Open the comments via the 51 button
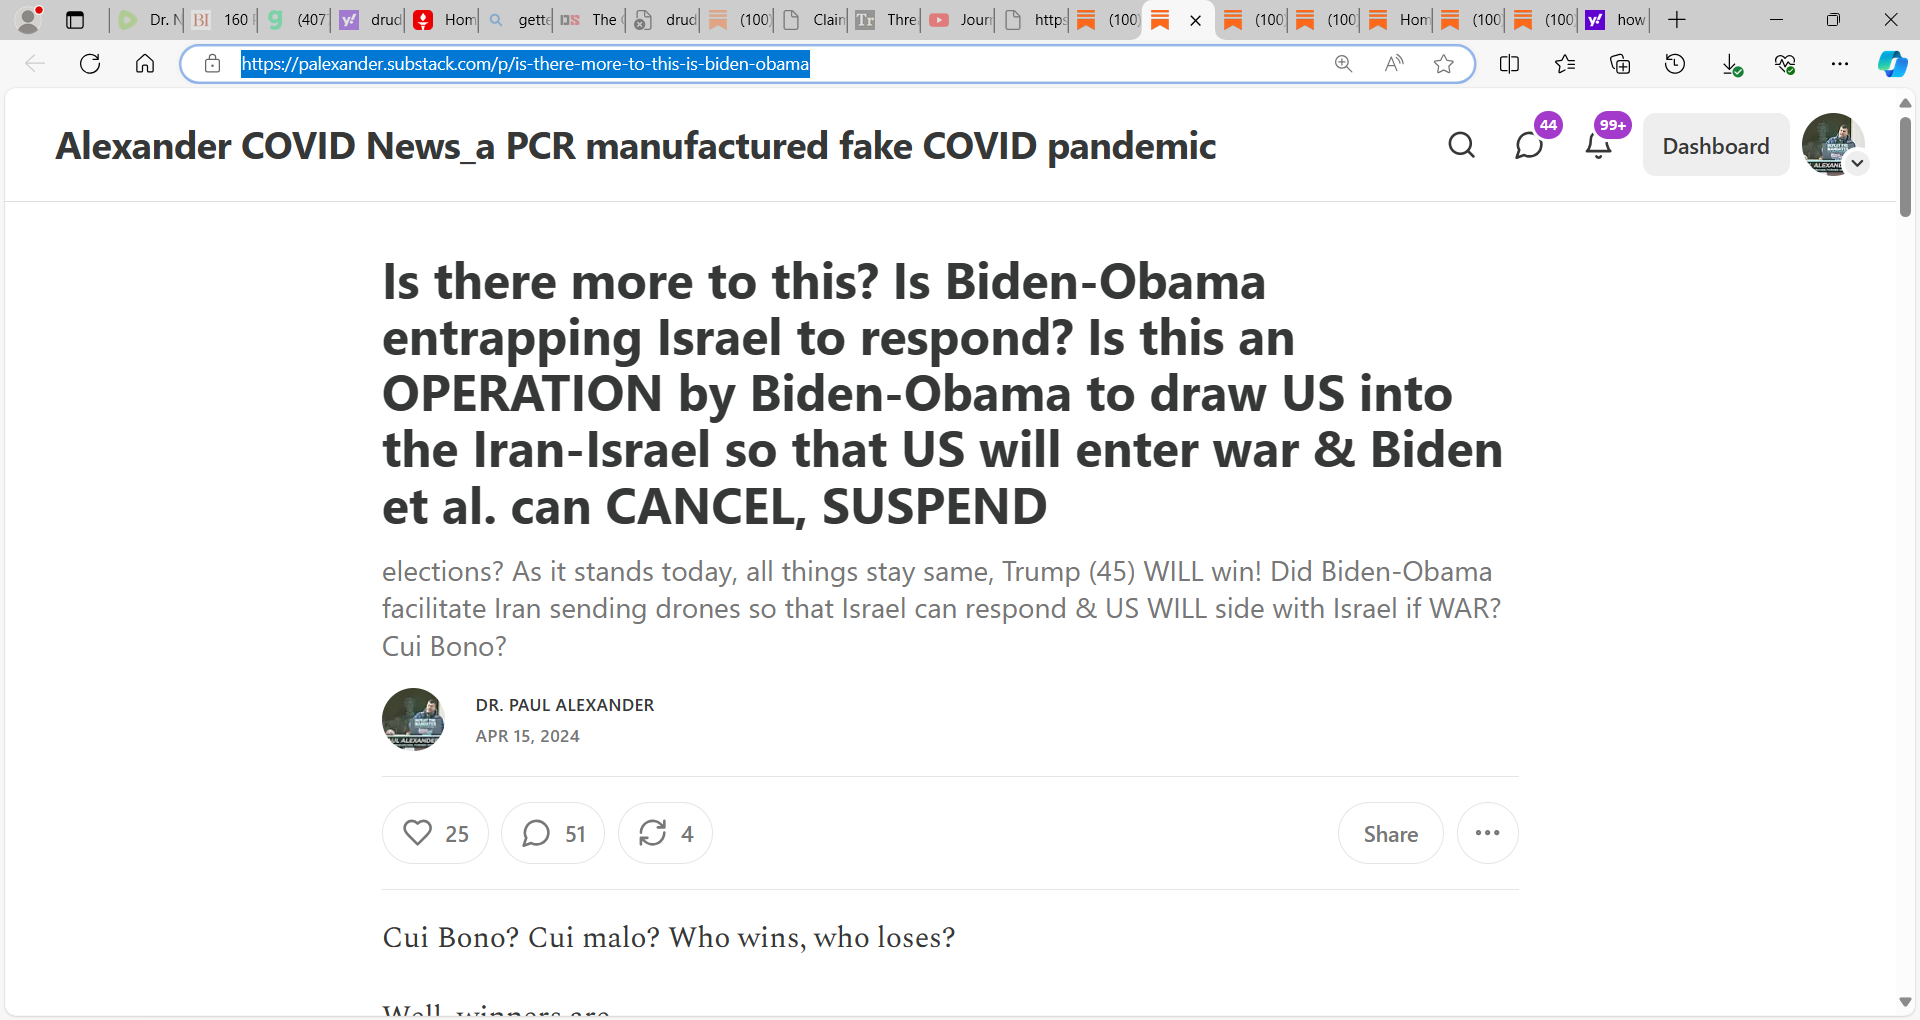This screenshot has height=1020, width=1920. coord(553,833)
